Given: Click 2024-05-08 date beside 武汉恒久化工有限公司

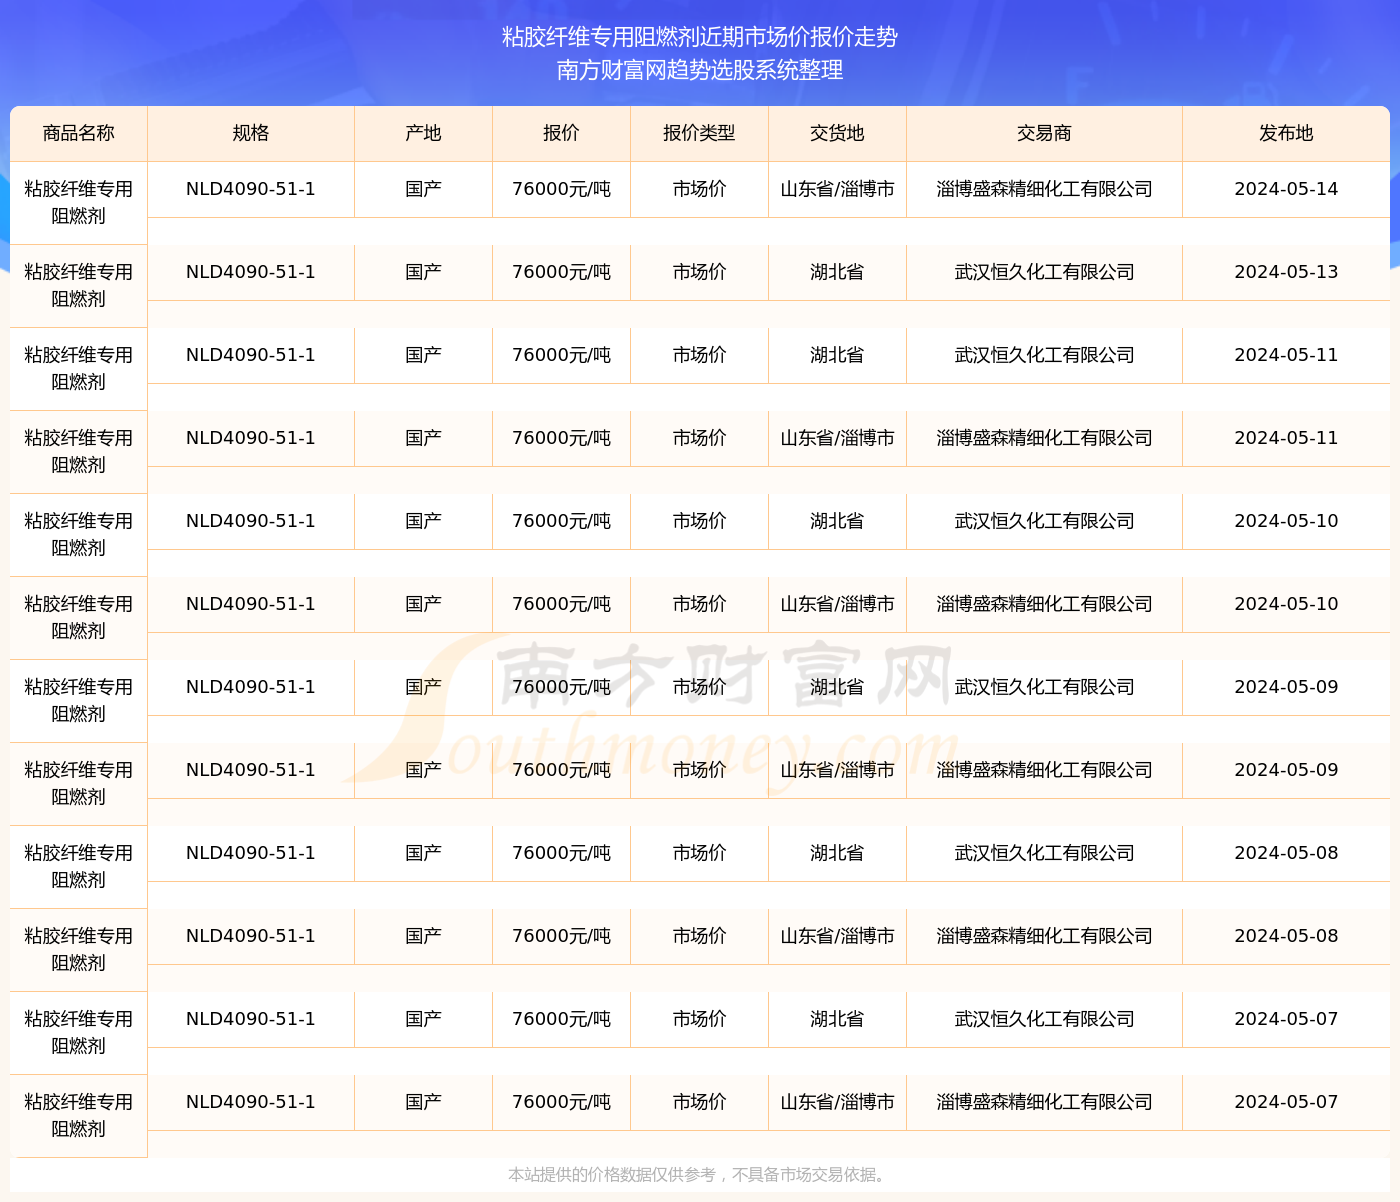Looking at the screenshot, I should pyautogui.click(x=1287, y=853).
